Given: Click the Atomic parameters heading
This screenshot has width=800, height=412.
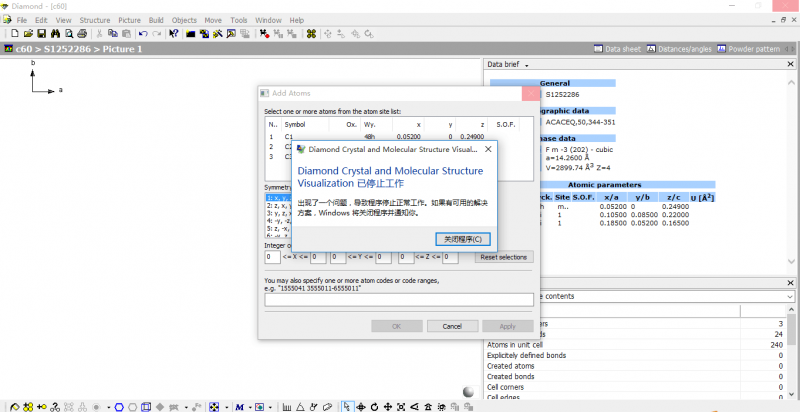Looking at the screenshot, I should (x=604, y=185).
